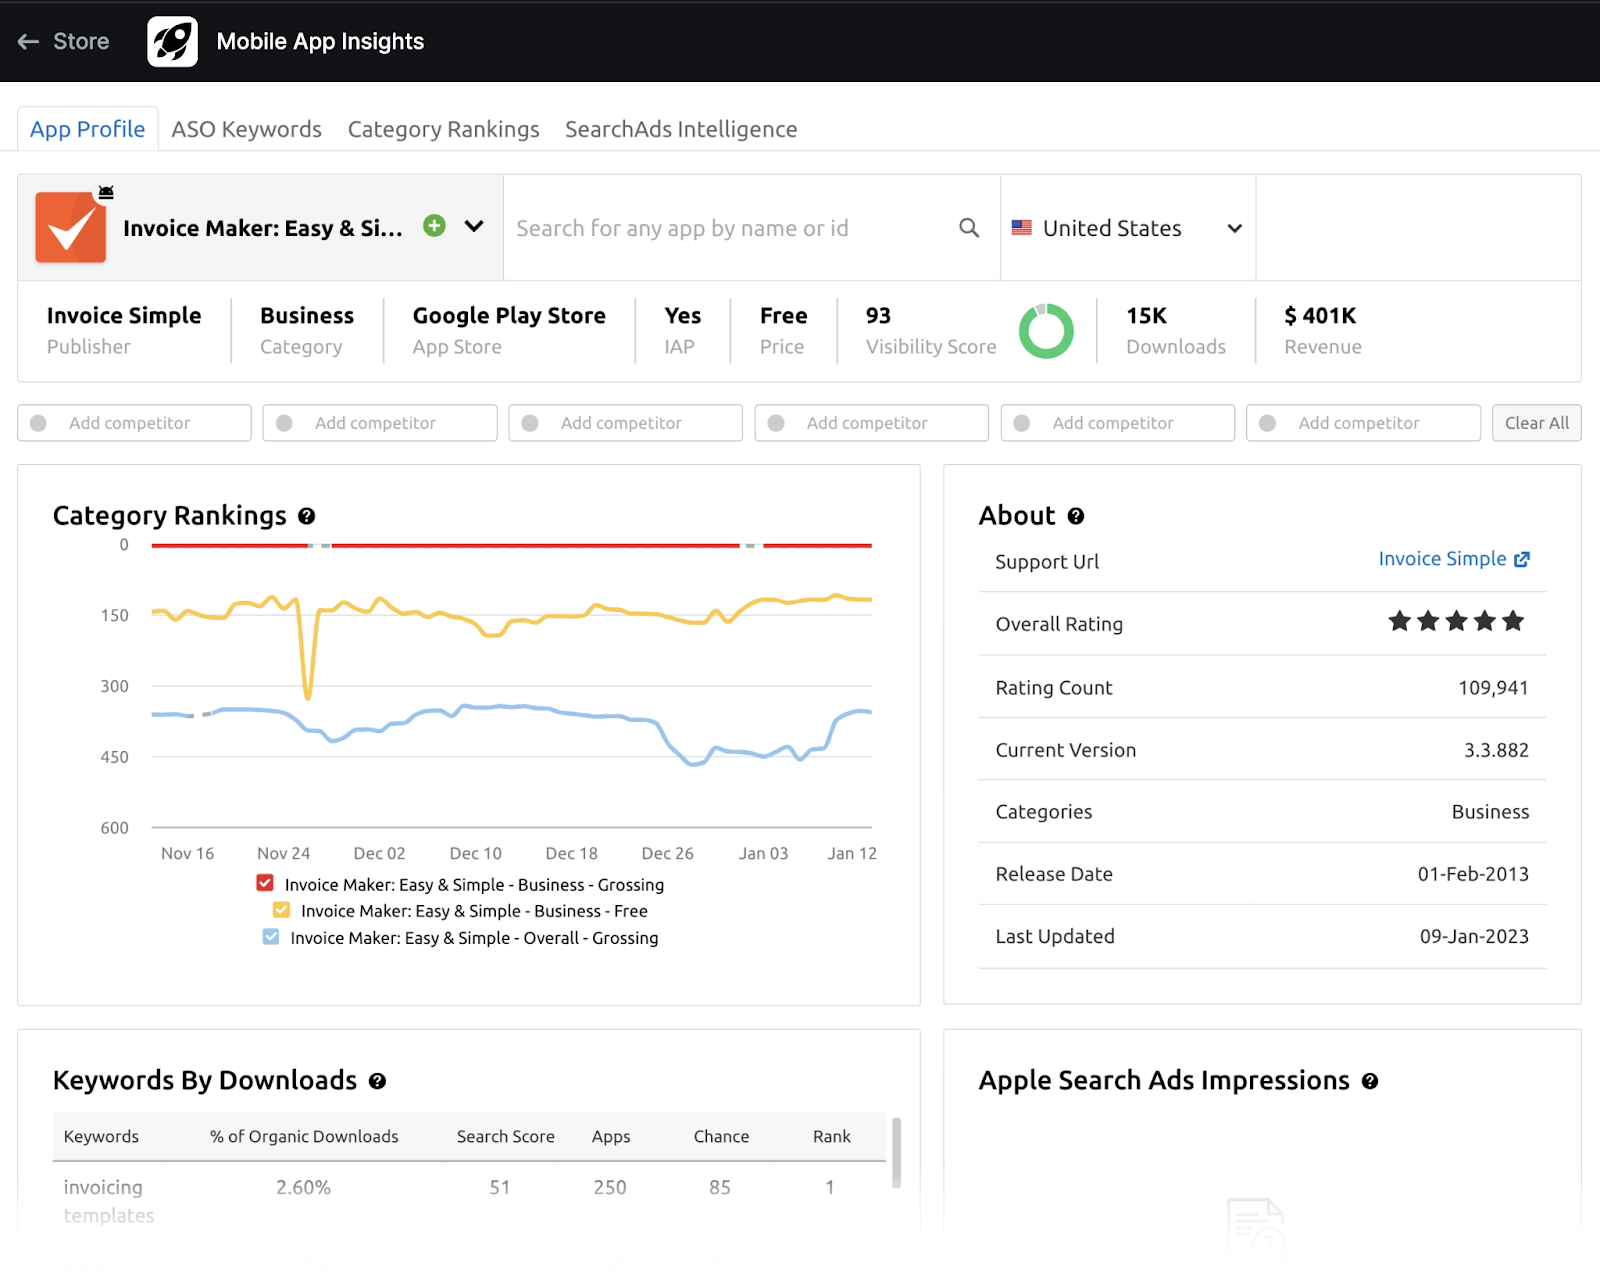The width and height of the screenshot is (1600, 1284).
Task: Expand the app selector chevron
Action: (x=472, y=227)
